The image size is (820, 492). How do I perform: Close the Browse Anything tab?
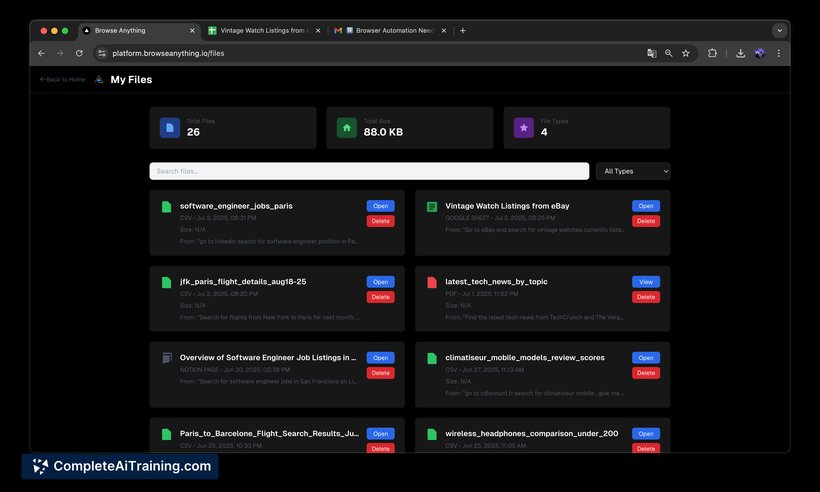coord(192,30)
